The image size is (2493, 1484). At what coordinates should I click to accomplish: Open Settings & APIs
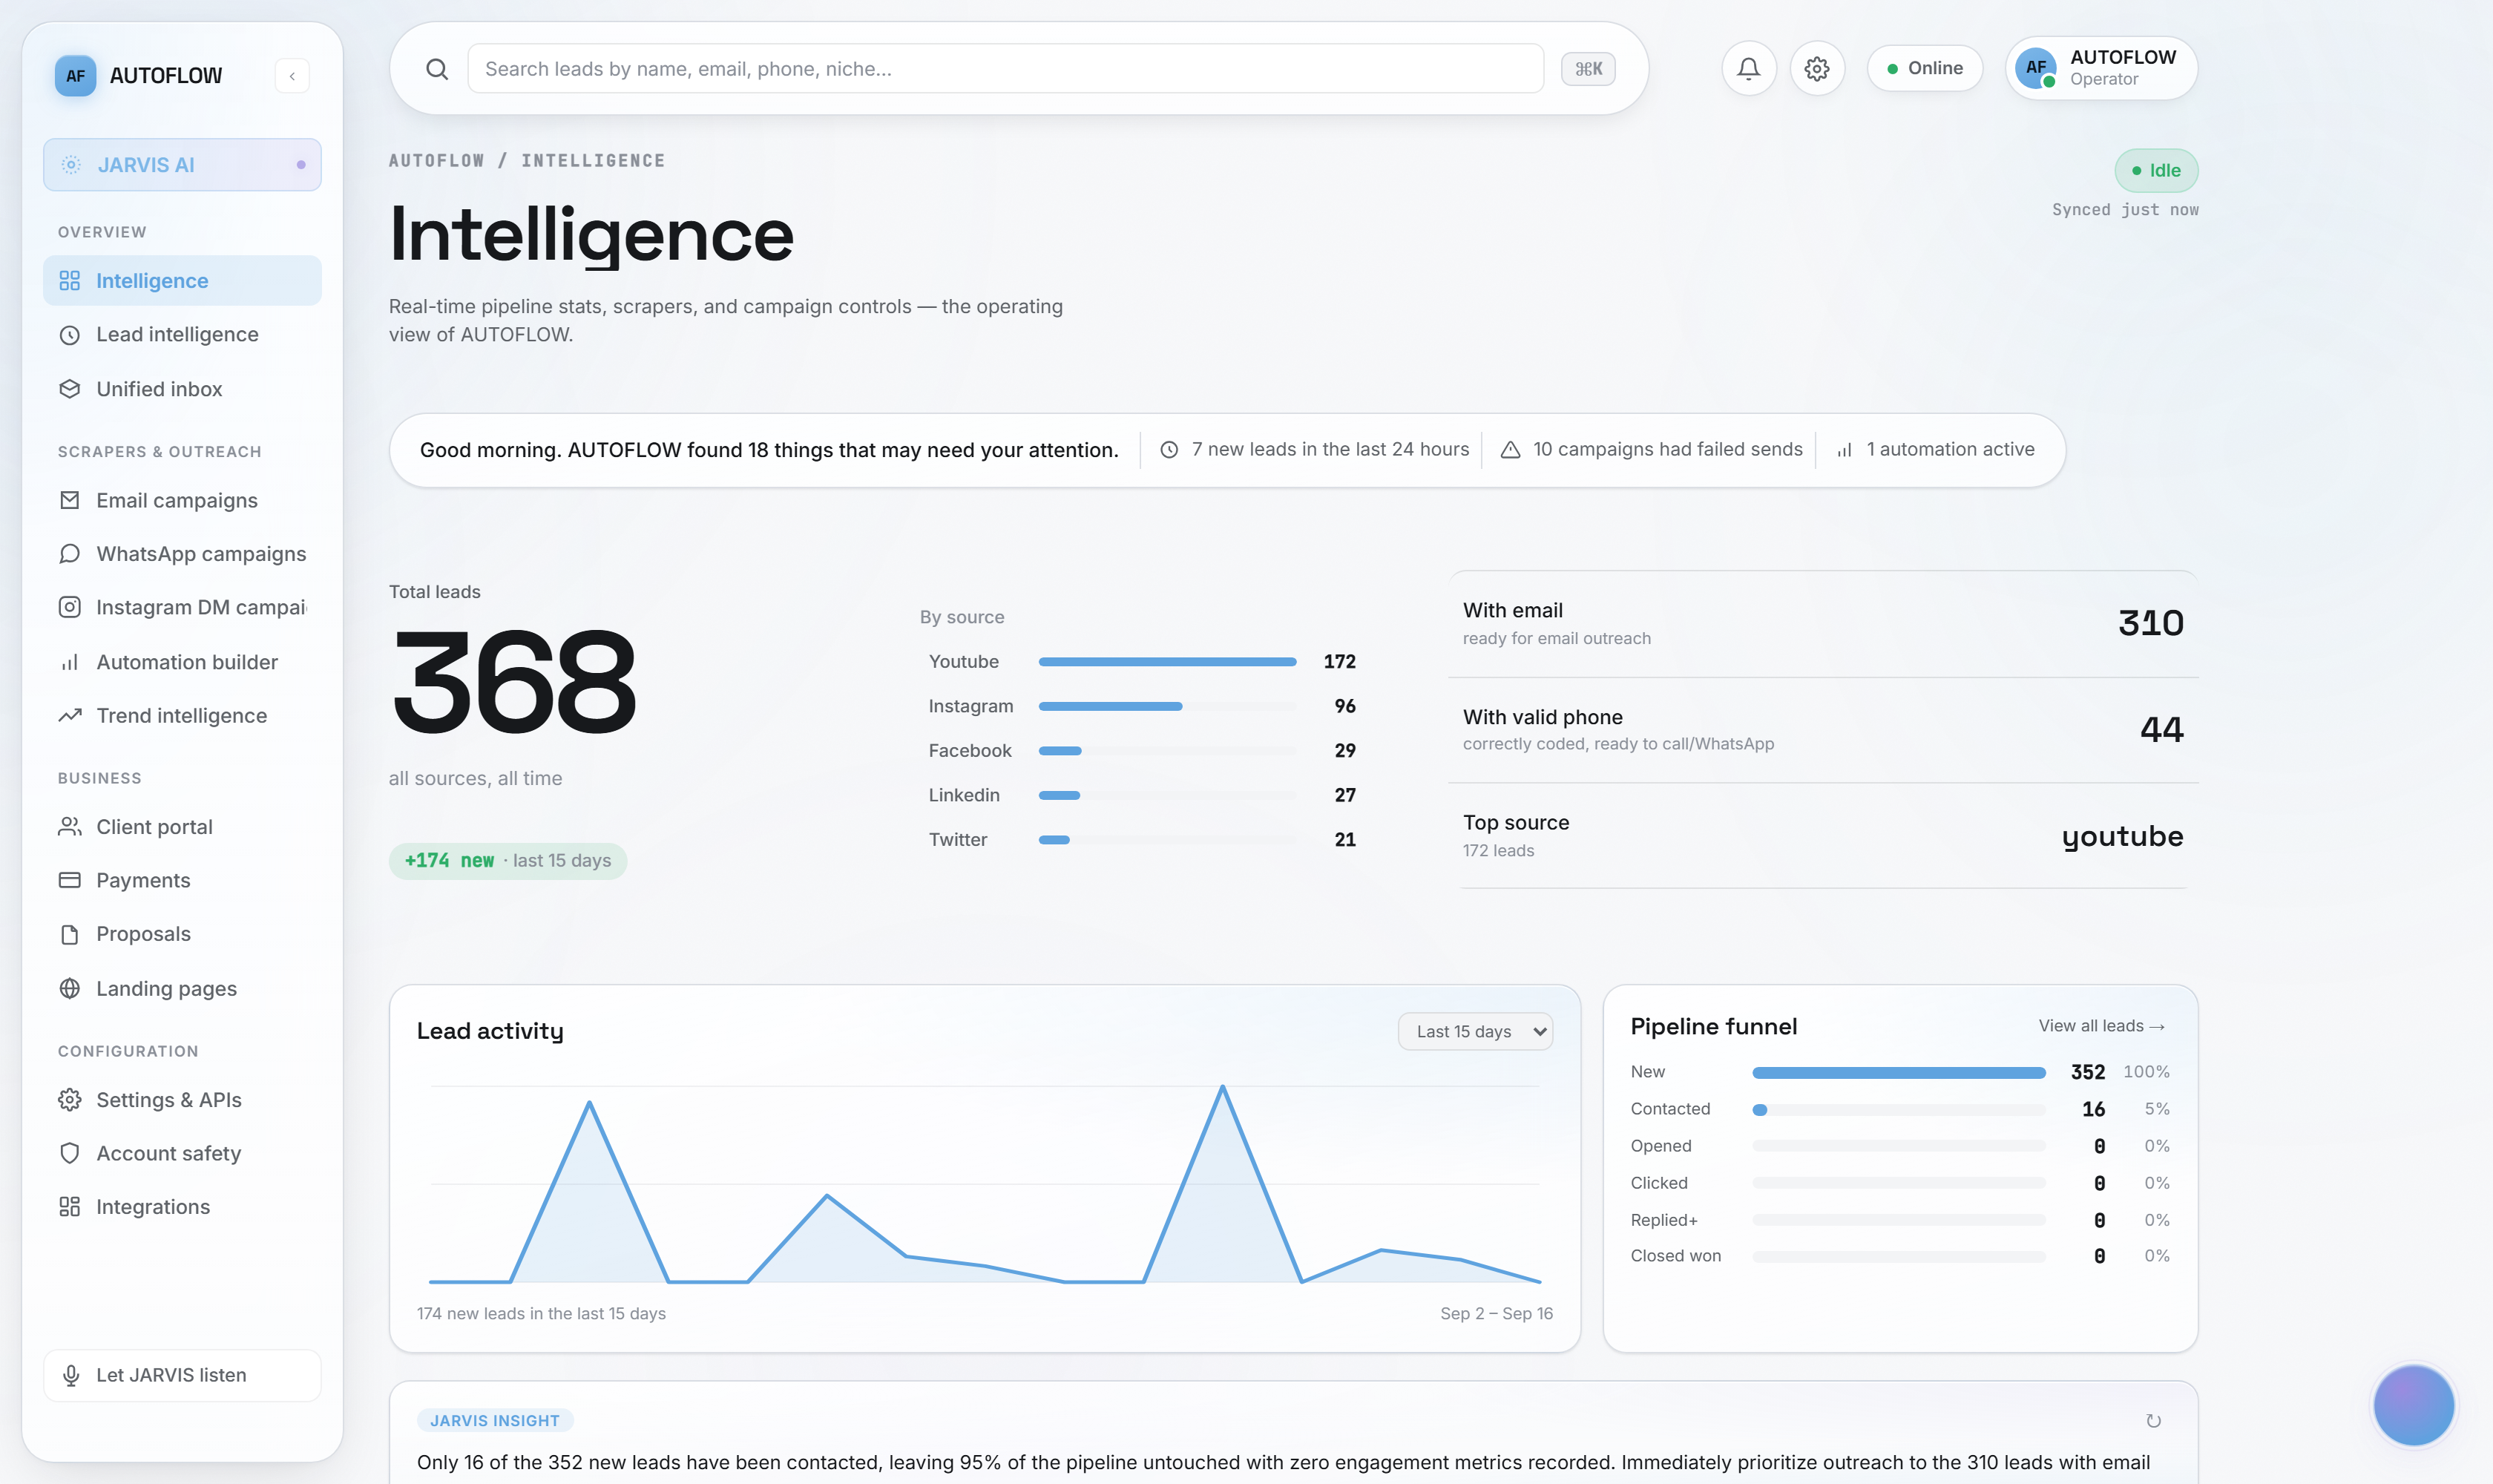click(182, 1100)
